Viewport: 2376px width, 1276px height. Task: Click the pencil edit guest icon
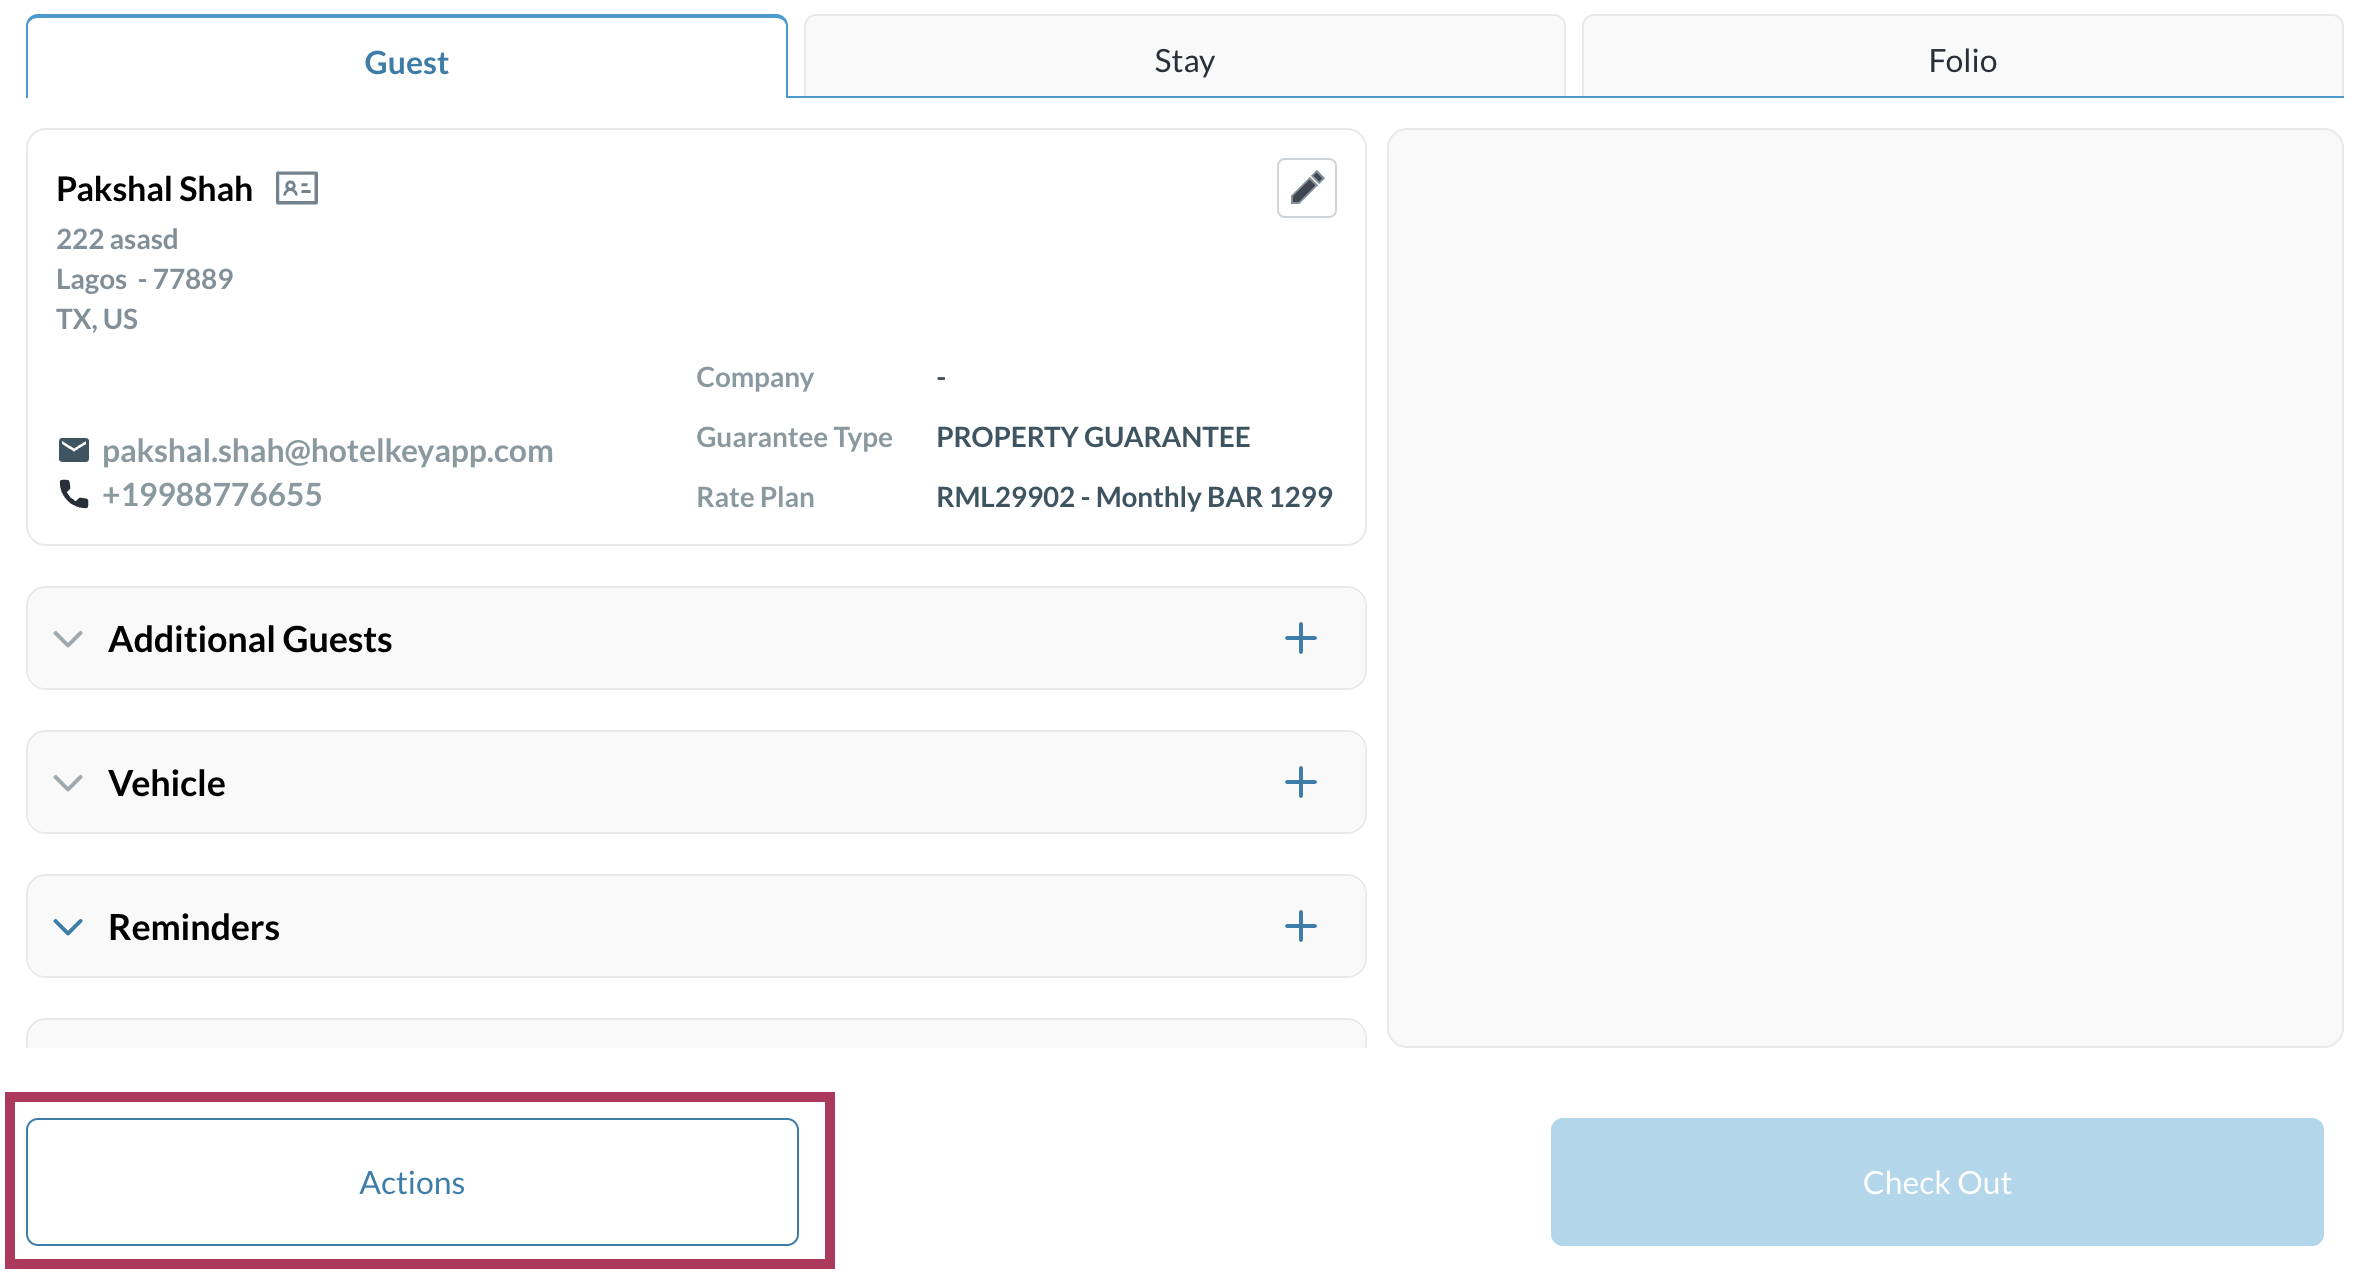[1306, 188]
